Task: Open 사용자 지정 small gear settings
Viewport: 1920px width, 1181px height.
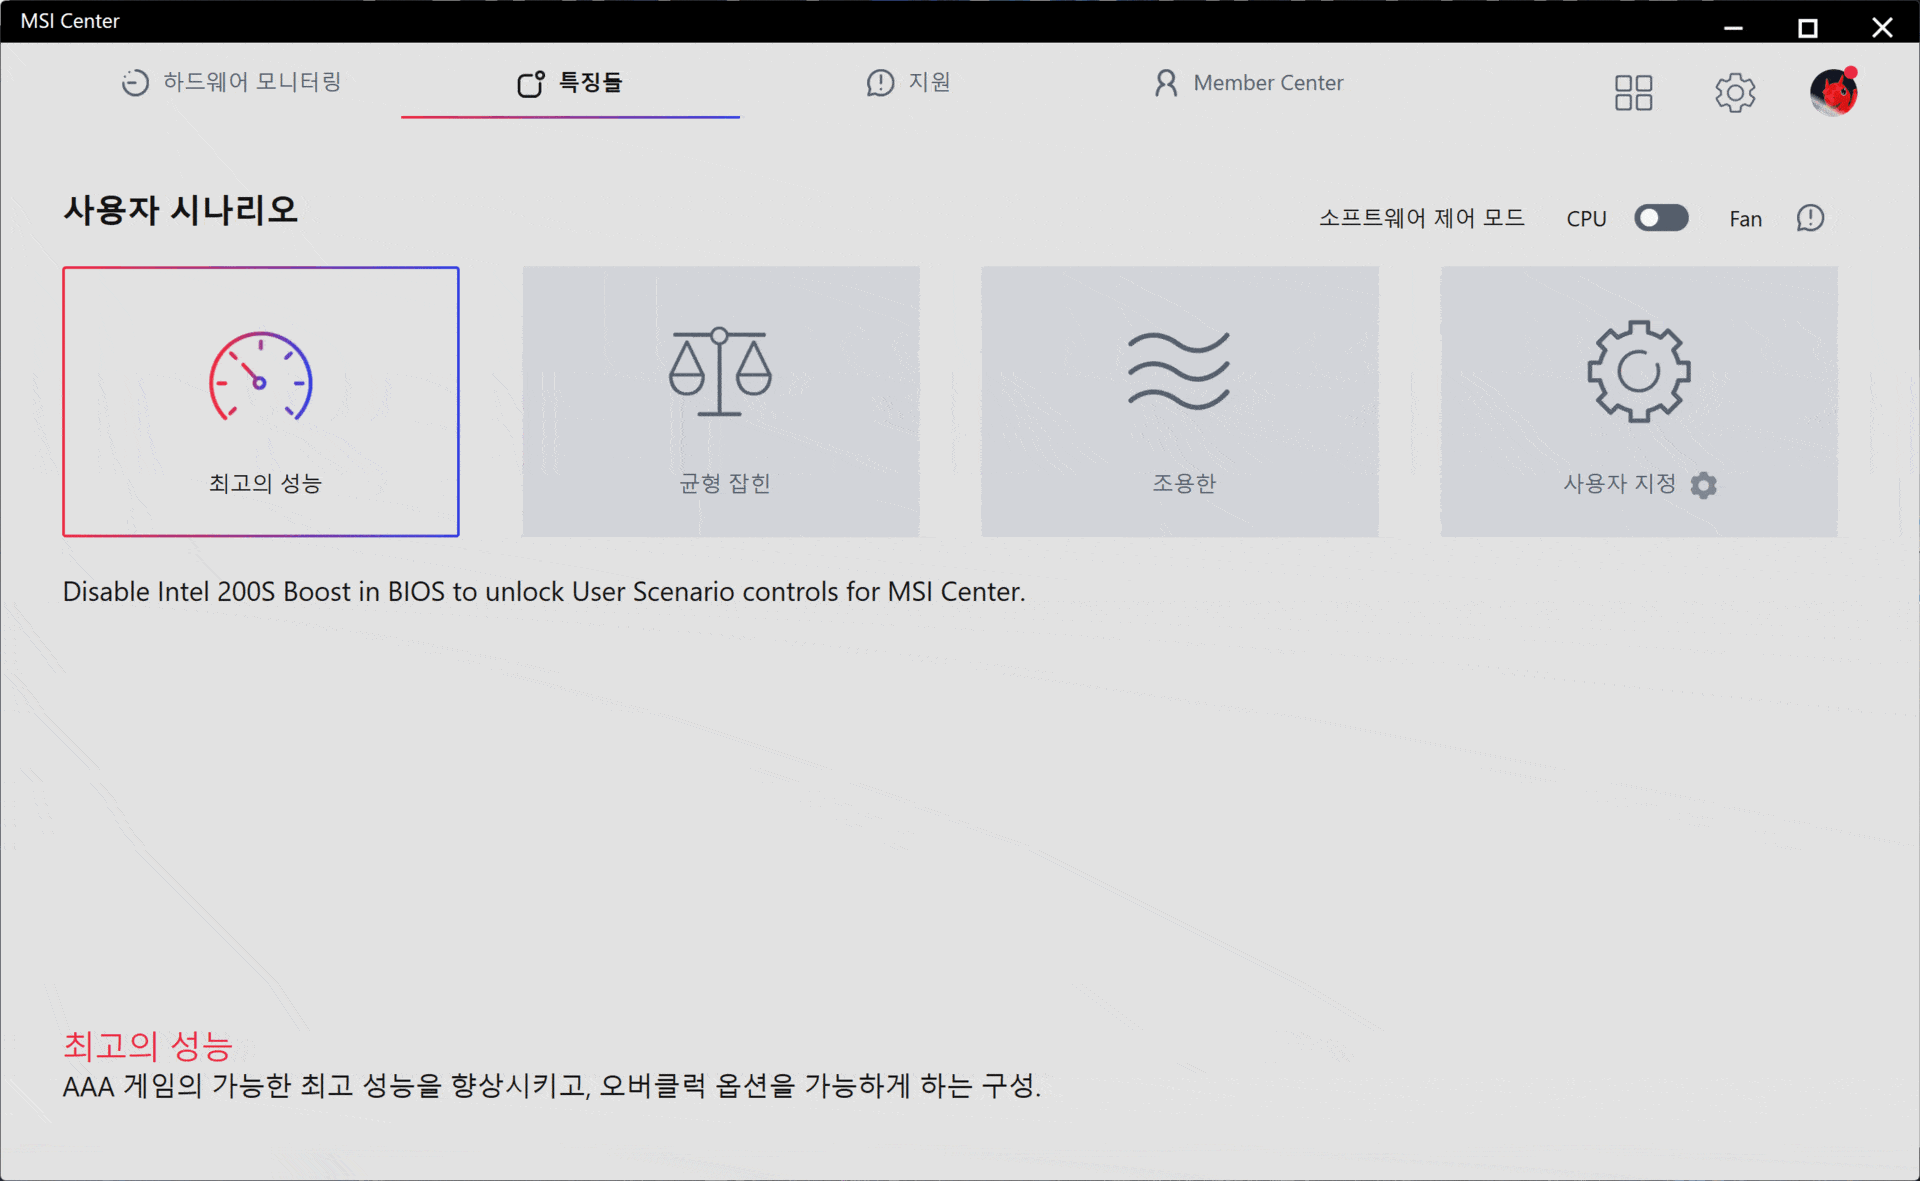Action: point(1704,485)
